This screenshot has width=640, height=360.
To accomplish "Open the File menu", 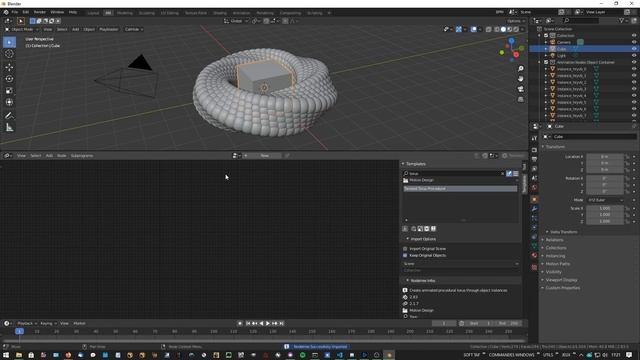I will [15, 12].
